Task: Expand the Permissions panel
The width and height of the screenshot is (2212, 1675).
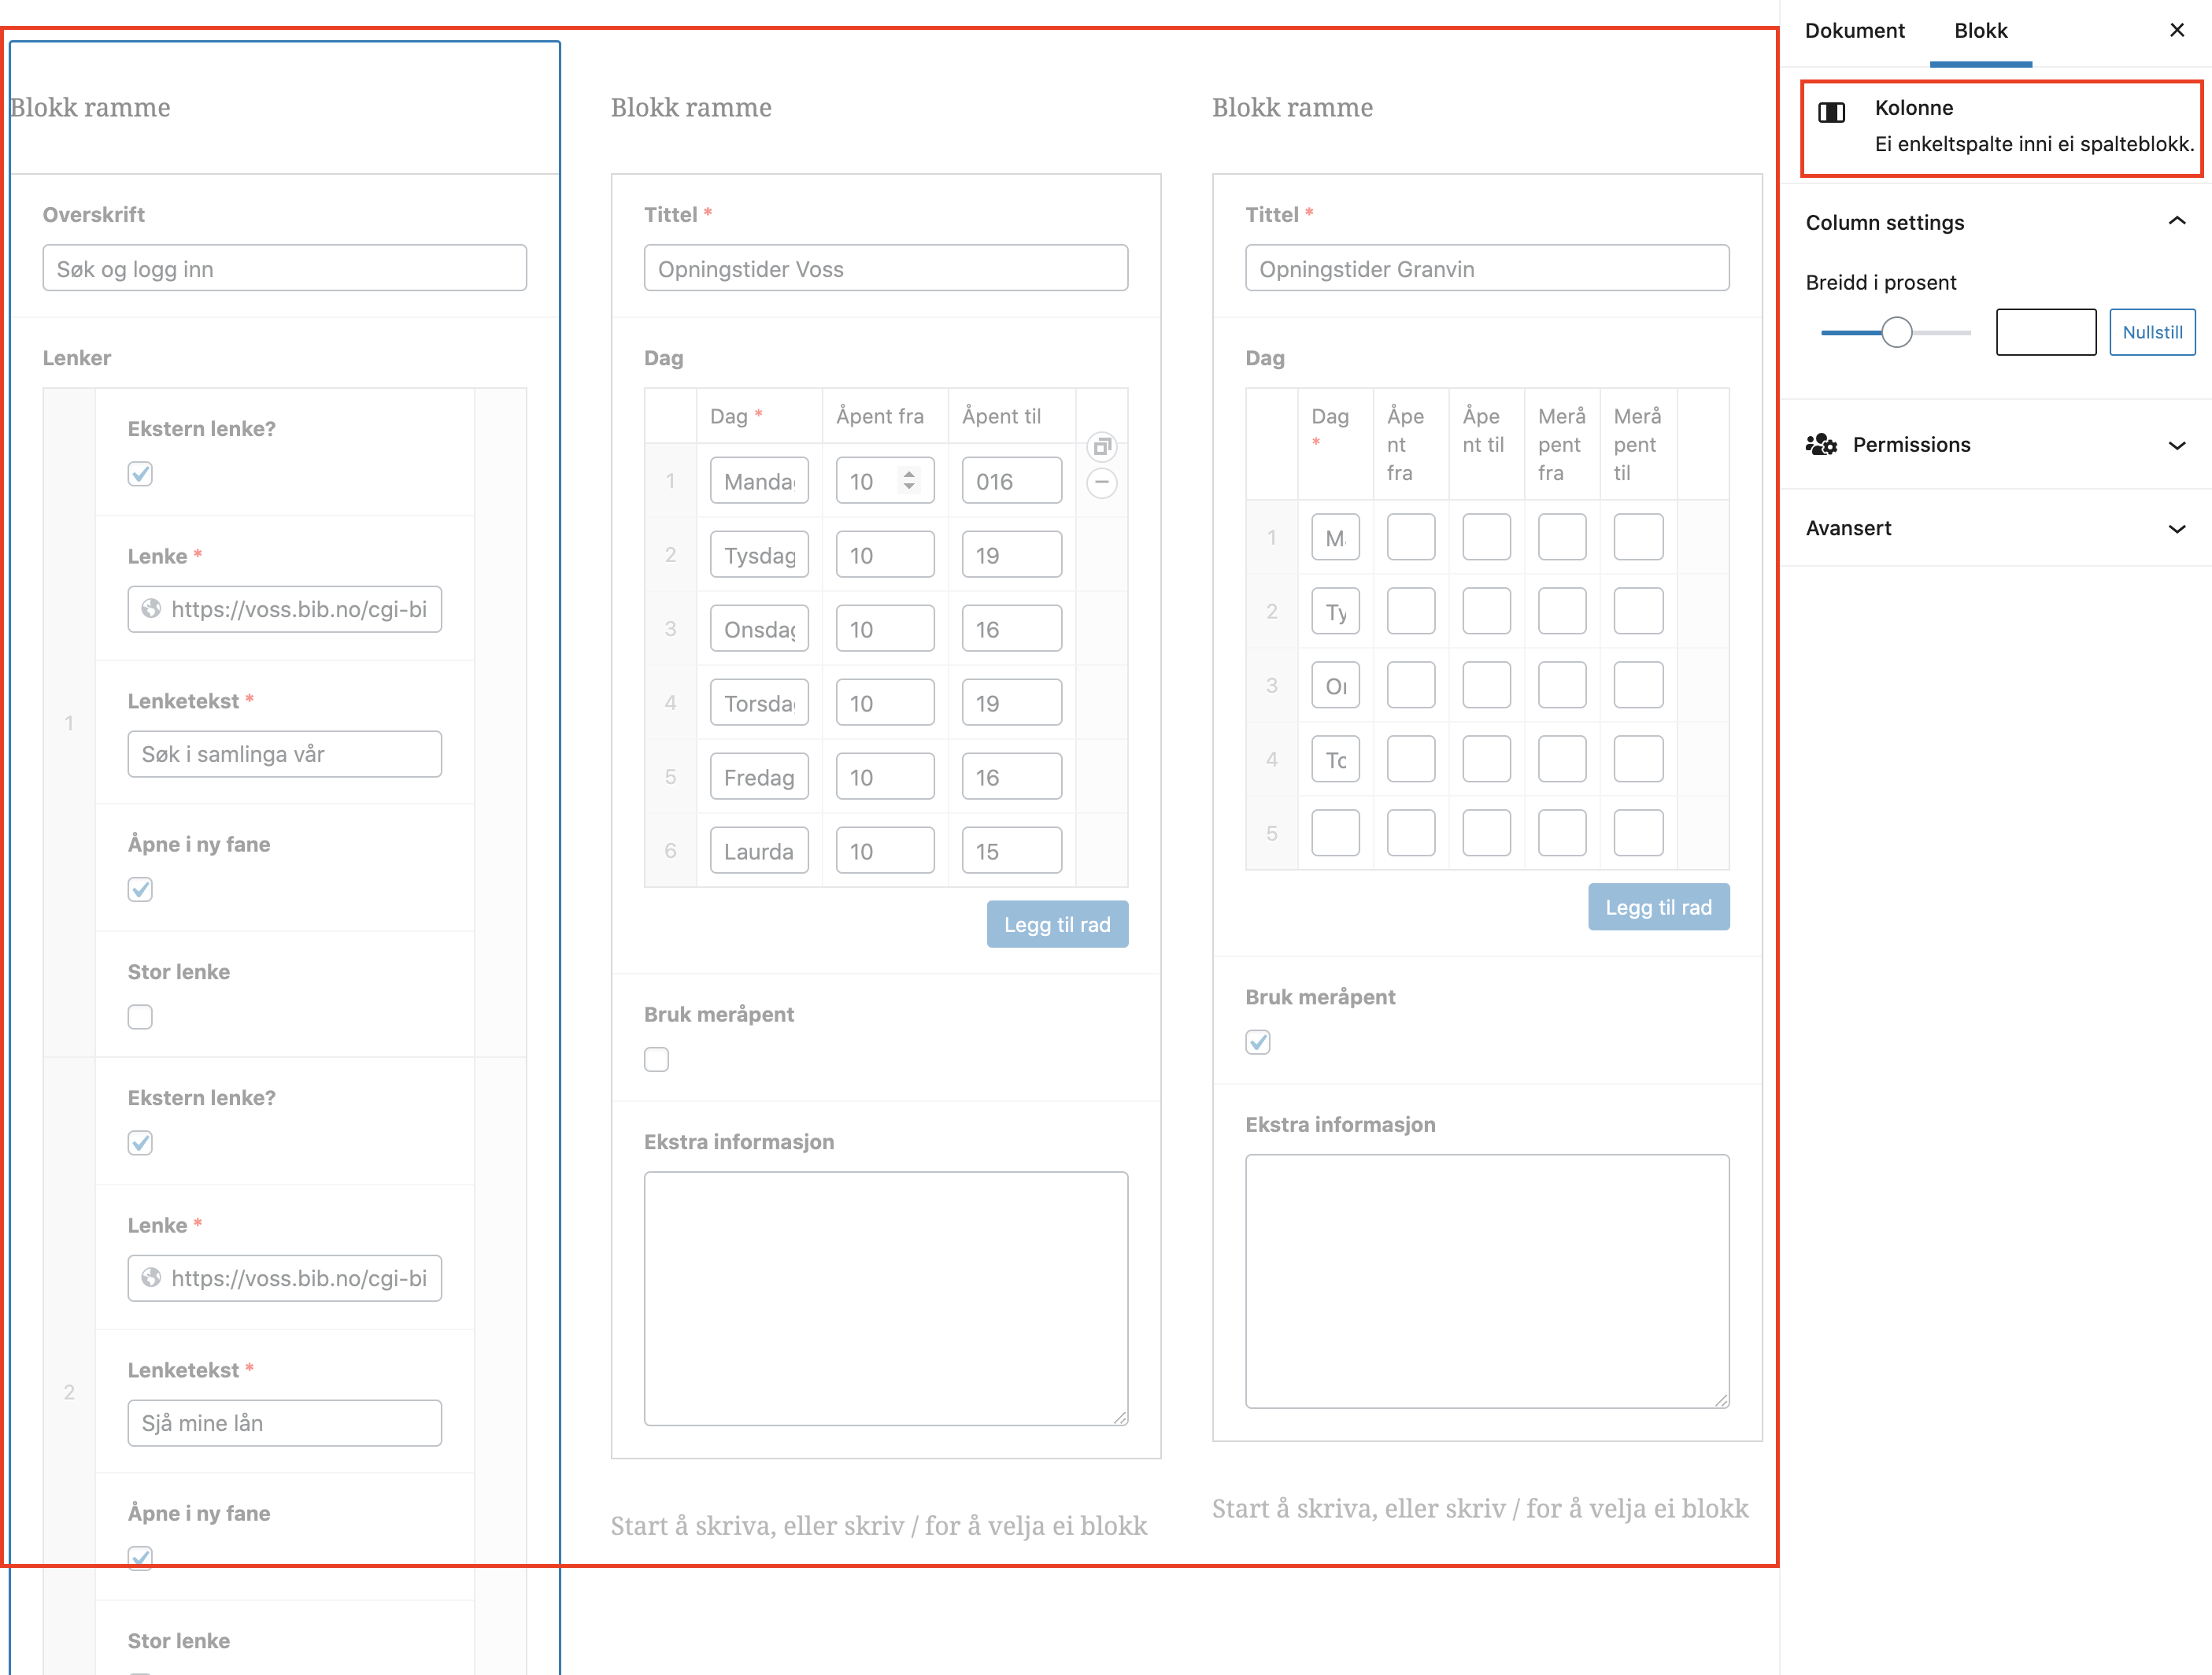Action: 2176,445
